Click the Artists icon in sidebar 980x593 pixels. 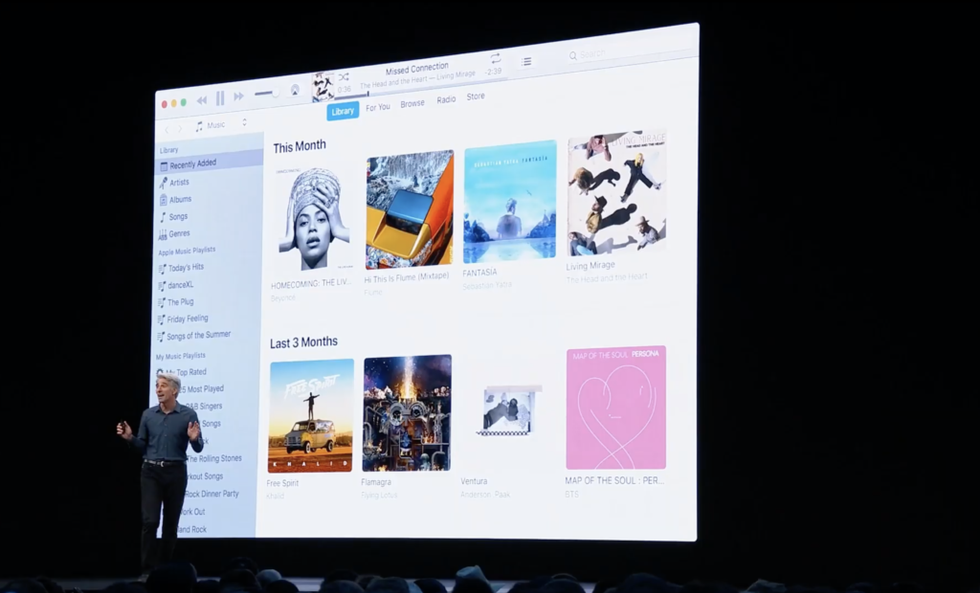tap(162, 182)
